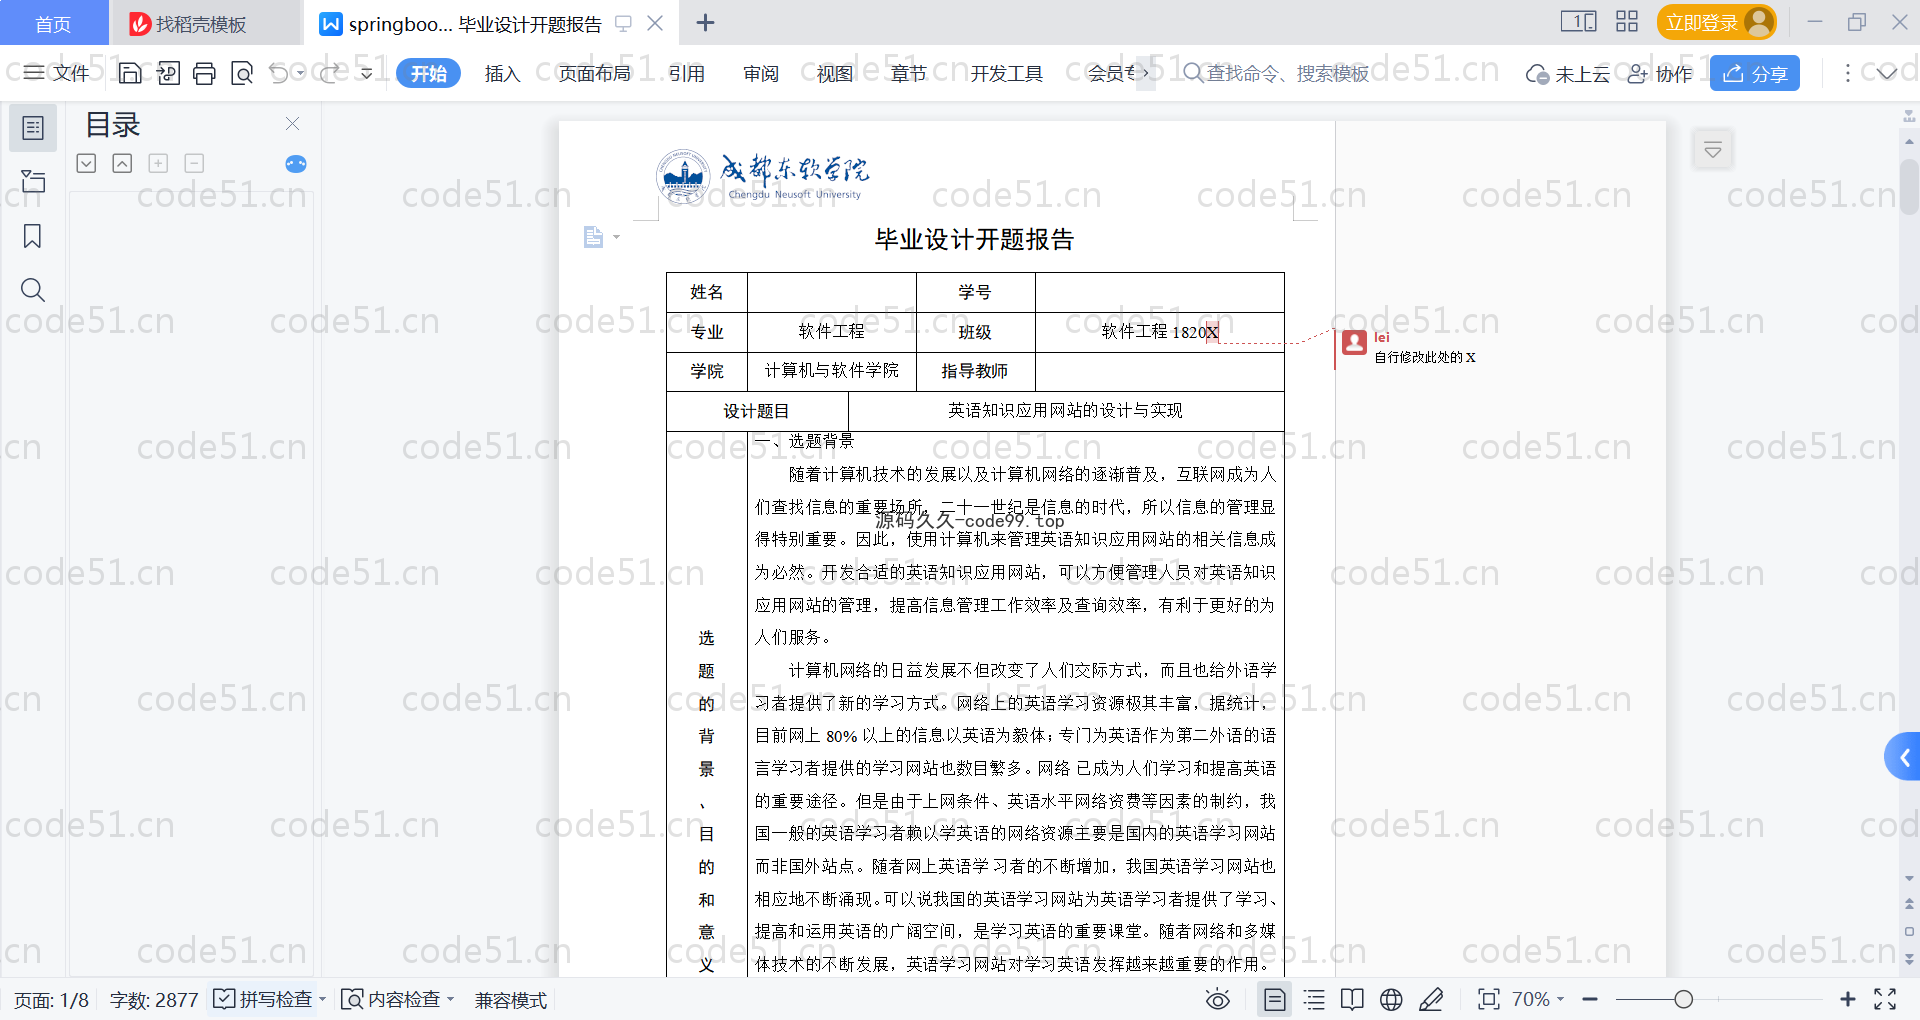This screenshot has height=1020, width=1920.
Task: Open the 文件 menu
Action: click(57, 73)
